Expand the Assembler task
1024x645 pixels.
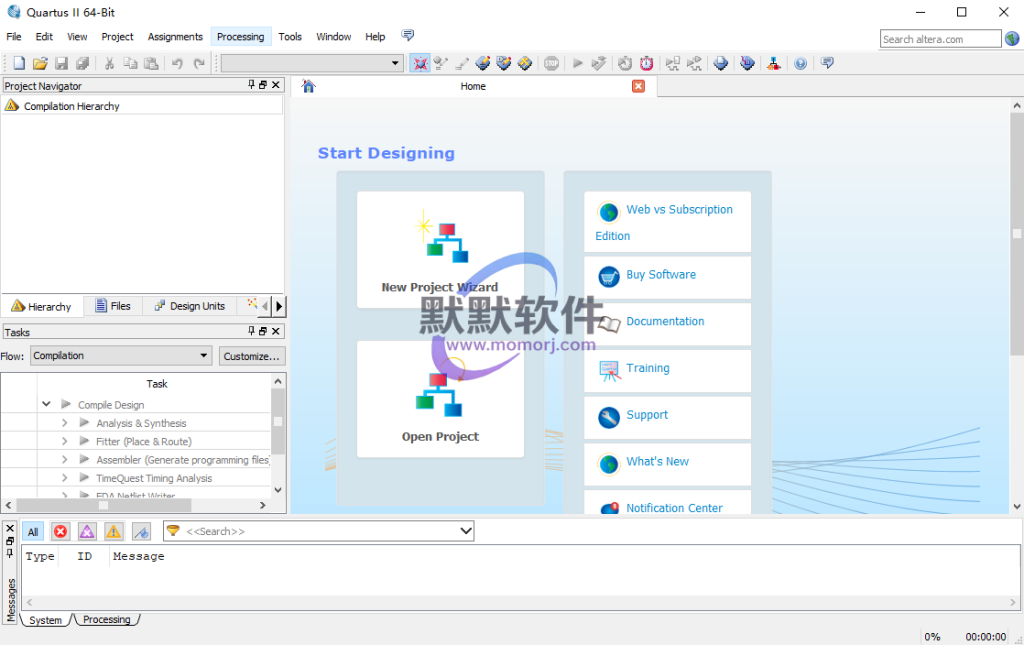(65, 460)
